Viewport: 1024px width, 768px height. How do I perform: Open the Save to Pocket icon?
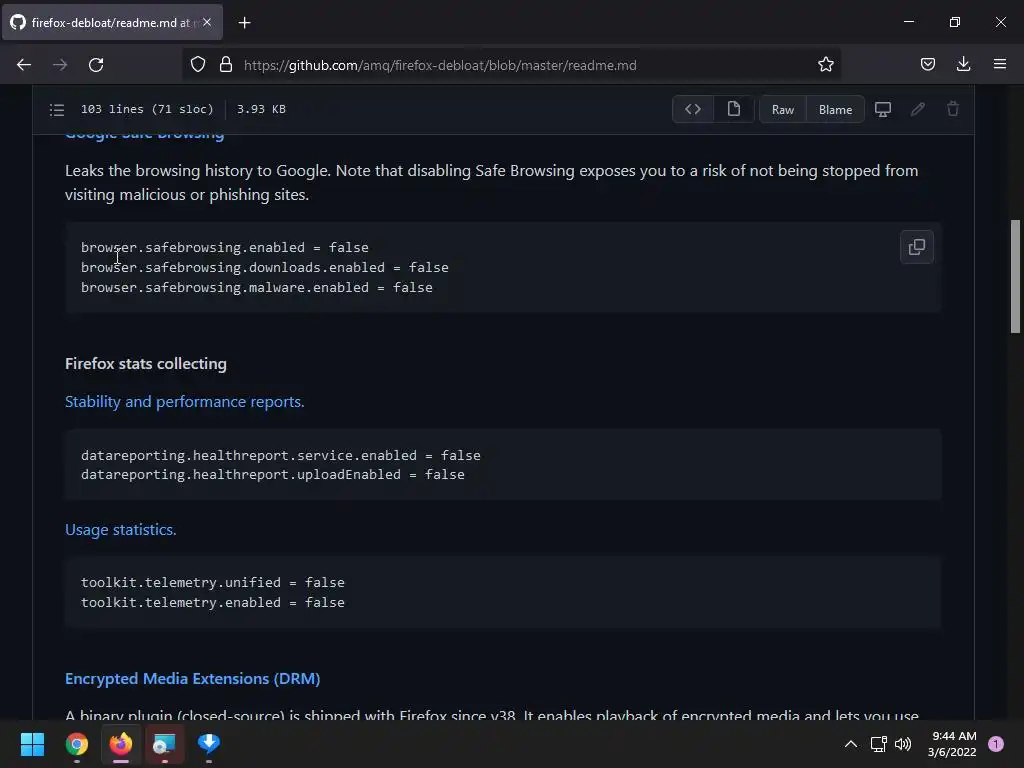tap(927, 65)
